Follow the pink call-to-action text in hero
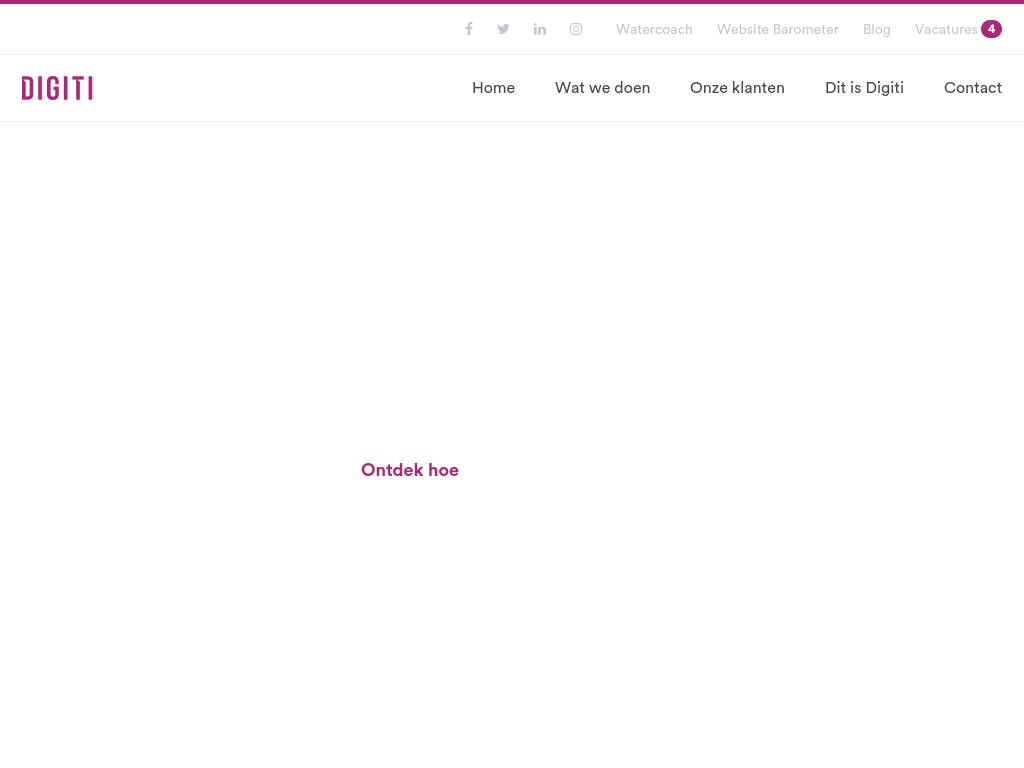Screen dimensions: 1024x768 (x=409, y=470)
